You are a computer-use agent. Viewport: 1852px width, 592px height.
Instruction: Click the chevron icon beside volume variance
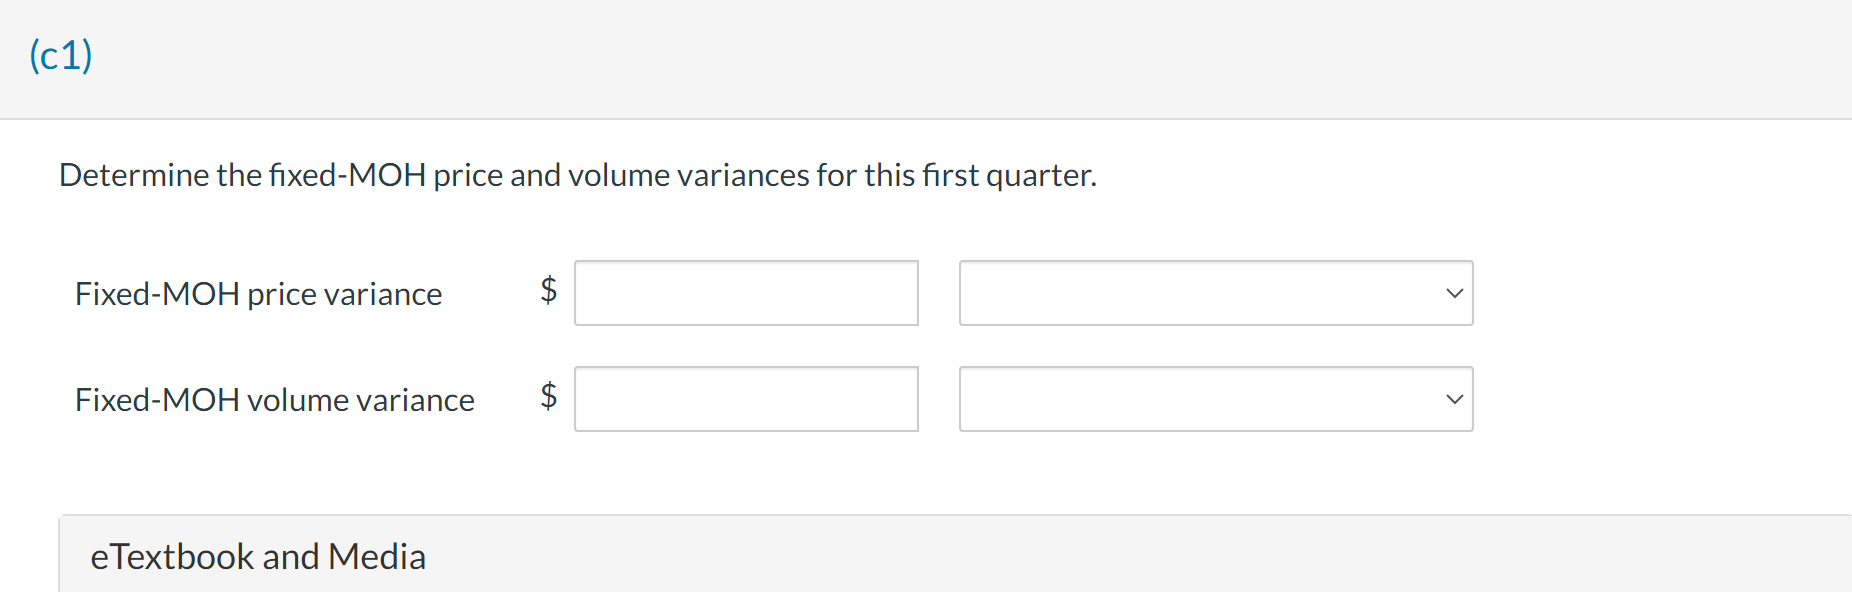click(1455, 399)
